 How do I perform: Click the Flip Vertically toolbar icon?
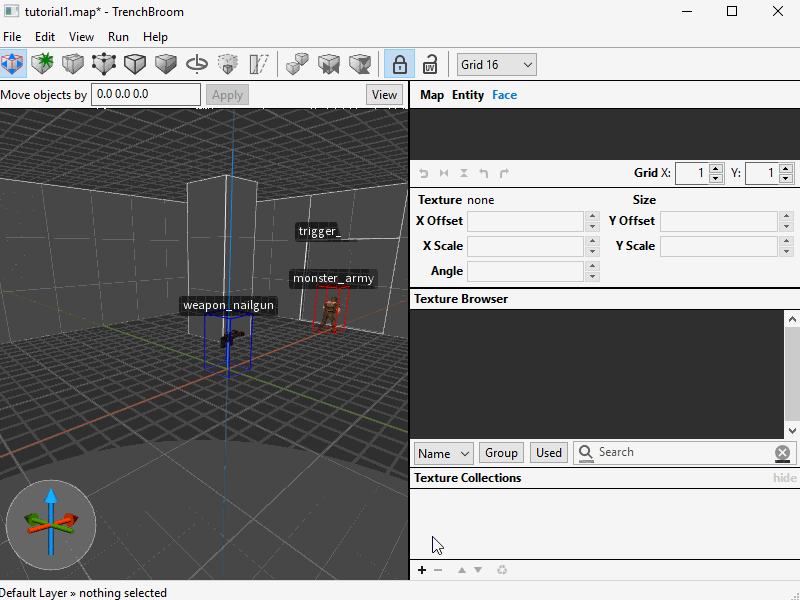(x=360, y=64)
